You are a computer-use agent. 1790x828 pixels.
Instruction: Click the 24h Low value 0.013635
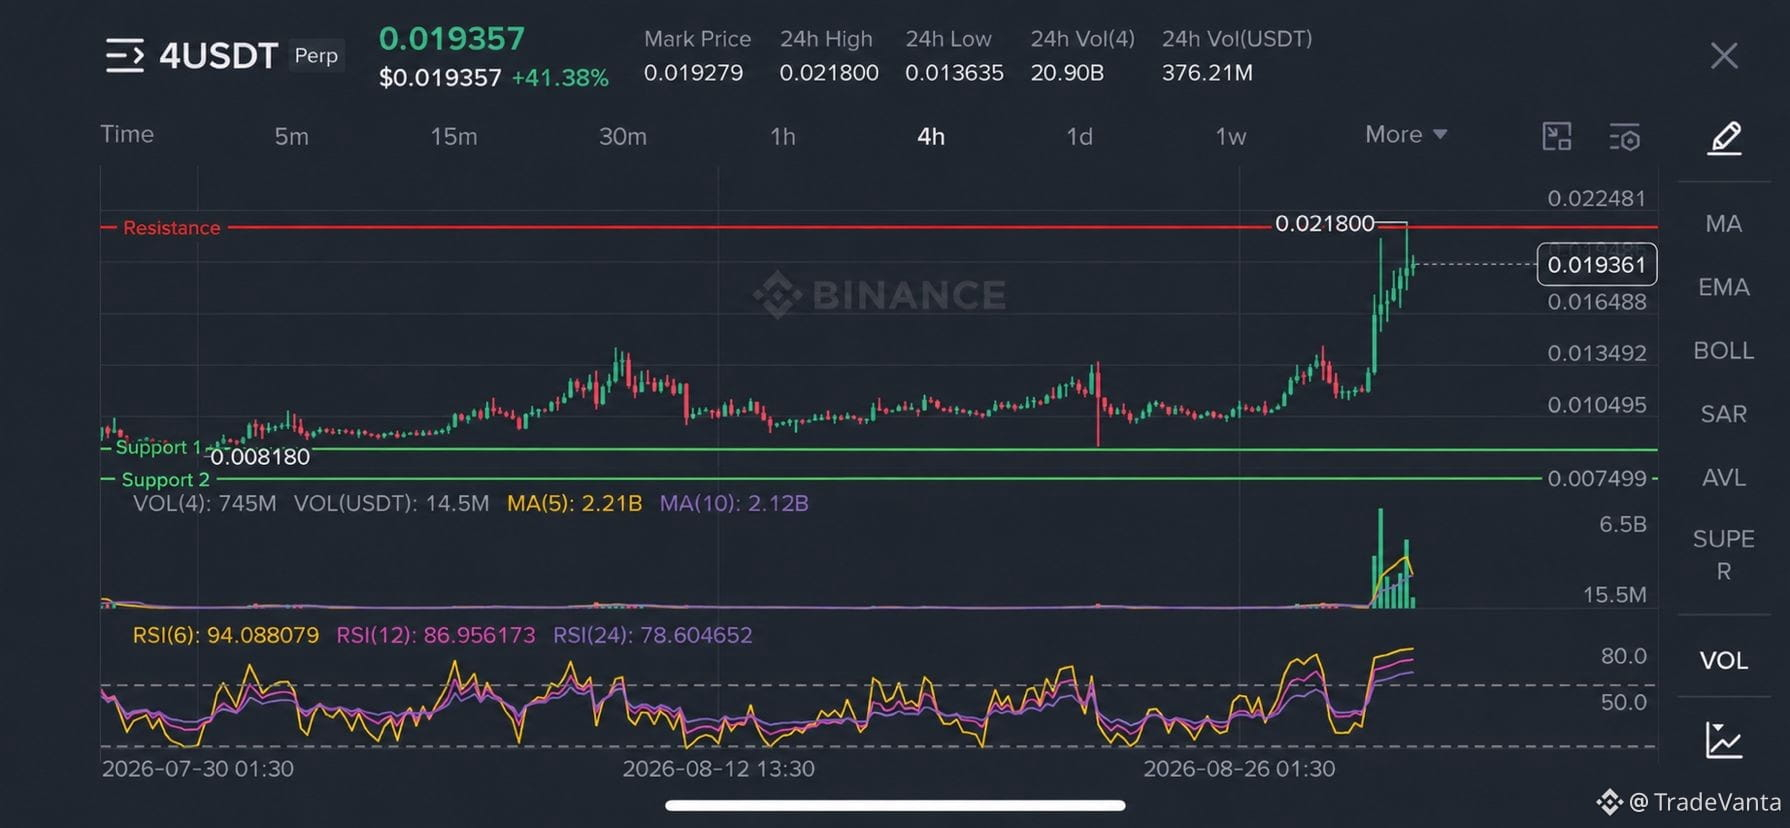pyautogui.click(x=954, y=73)
